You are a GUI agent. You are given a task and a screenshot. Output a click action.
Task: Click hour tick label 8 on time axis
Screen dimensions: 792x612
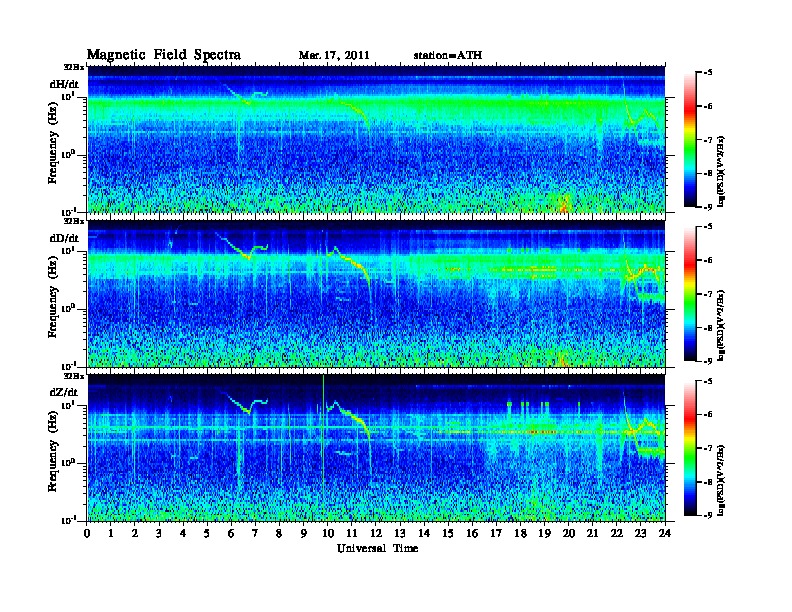(x=279, y=533)
